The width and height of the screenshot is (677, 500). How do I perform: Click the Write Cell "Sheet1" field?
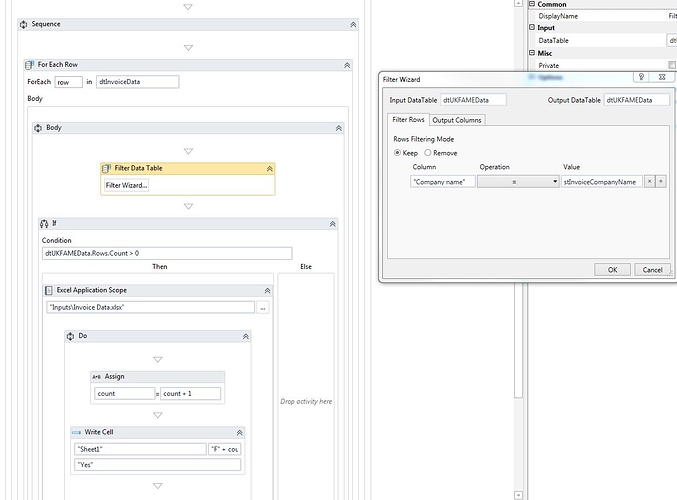tap(140, 449)
